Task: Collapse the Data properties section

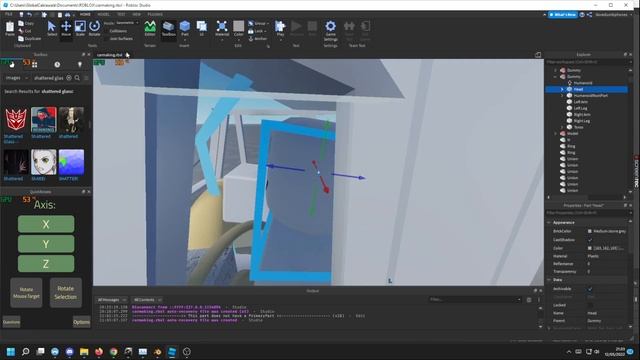Action: pos(549,280)
